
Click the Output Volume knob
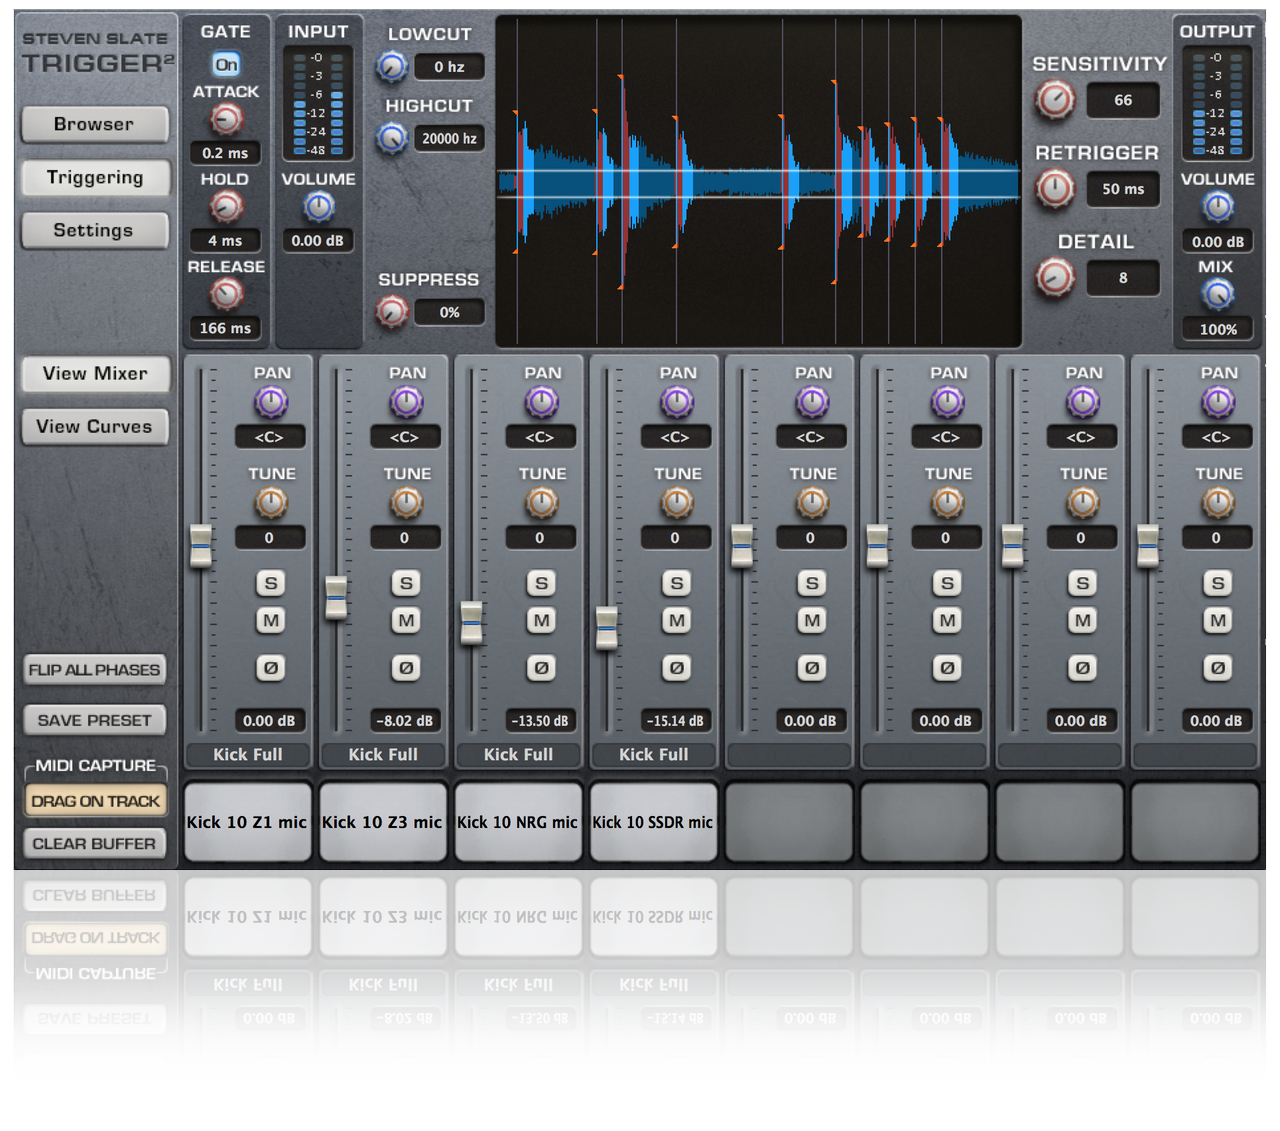pyautogui.click(x=1218, y=207)
